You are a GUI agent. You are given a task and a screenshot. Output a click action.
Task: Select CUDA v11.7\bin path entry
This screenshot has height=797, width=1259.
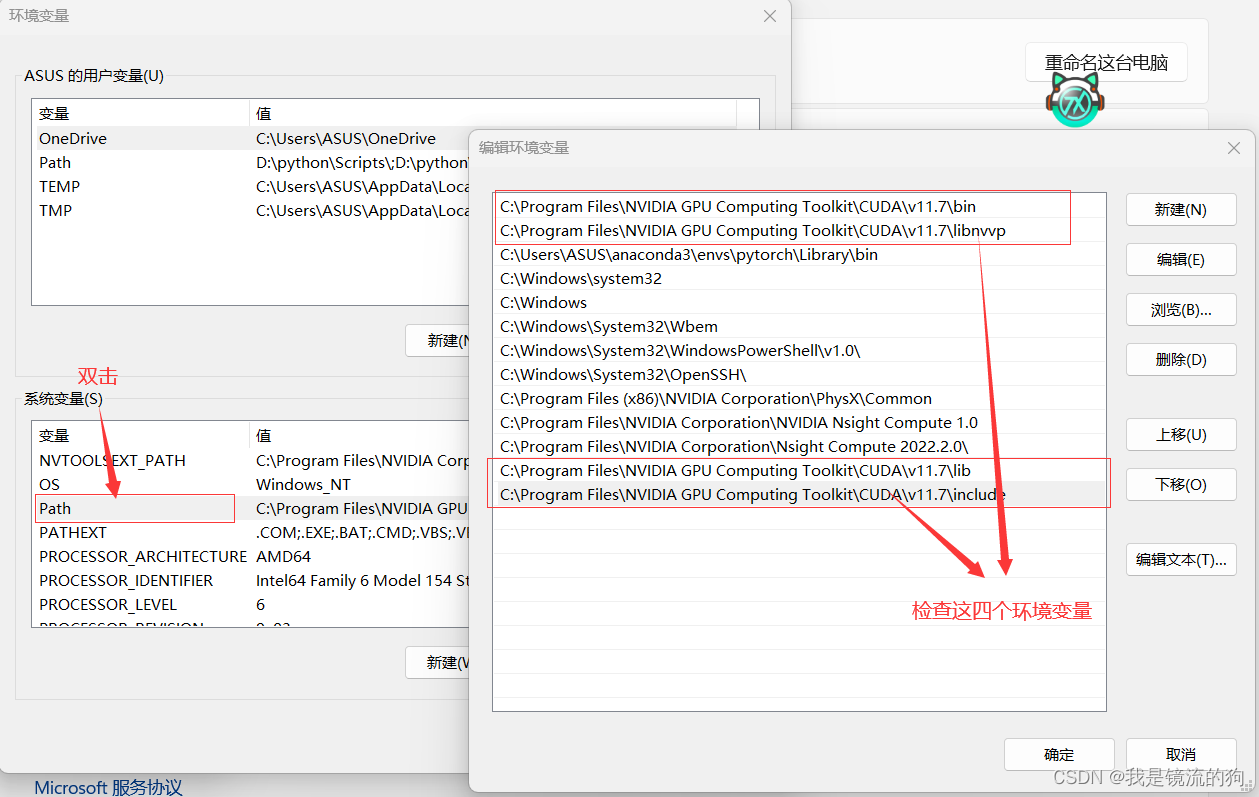(x=800, y=207)
